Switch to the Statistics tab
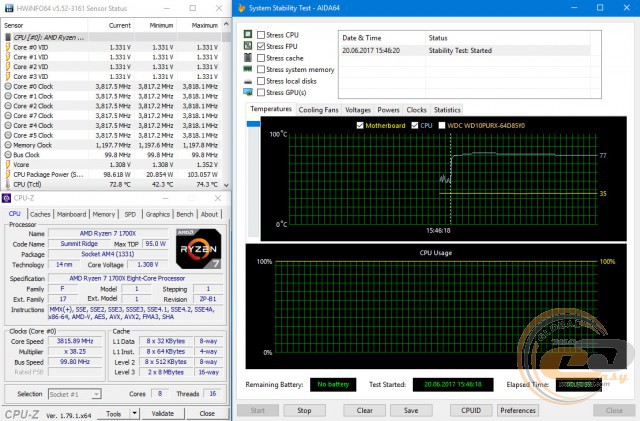Screen dimensions: 640x421 tap(447, 110)
